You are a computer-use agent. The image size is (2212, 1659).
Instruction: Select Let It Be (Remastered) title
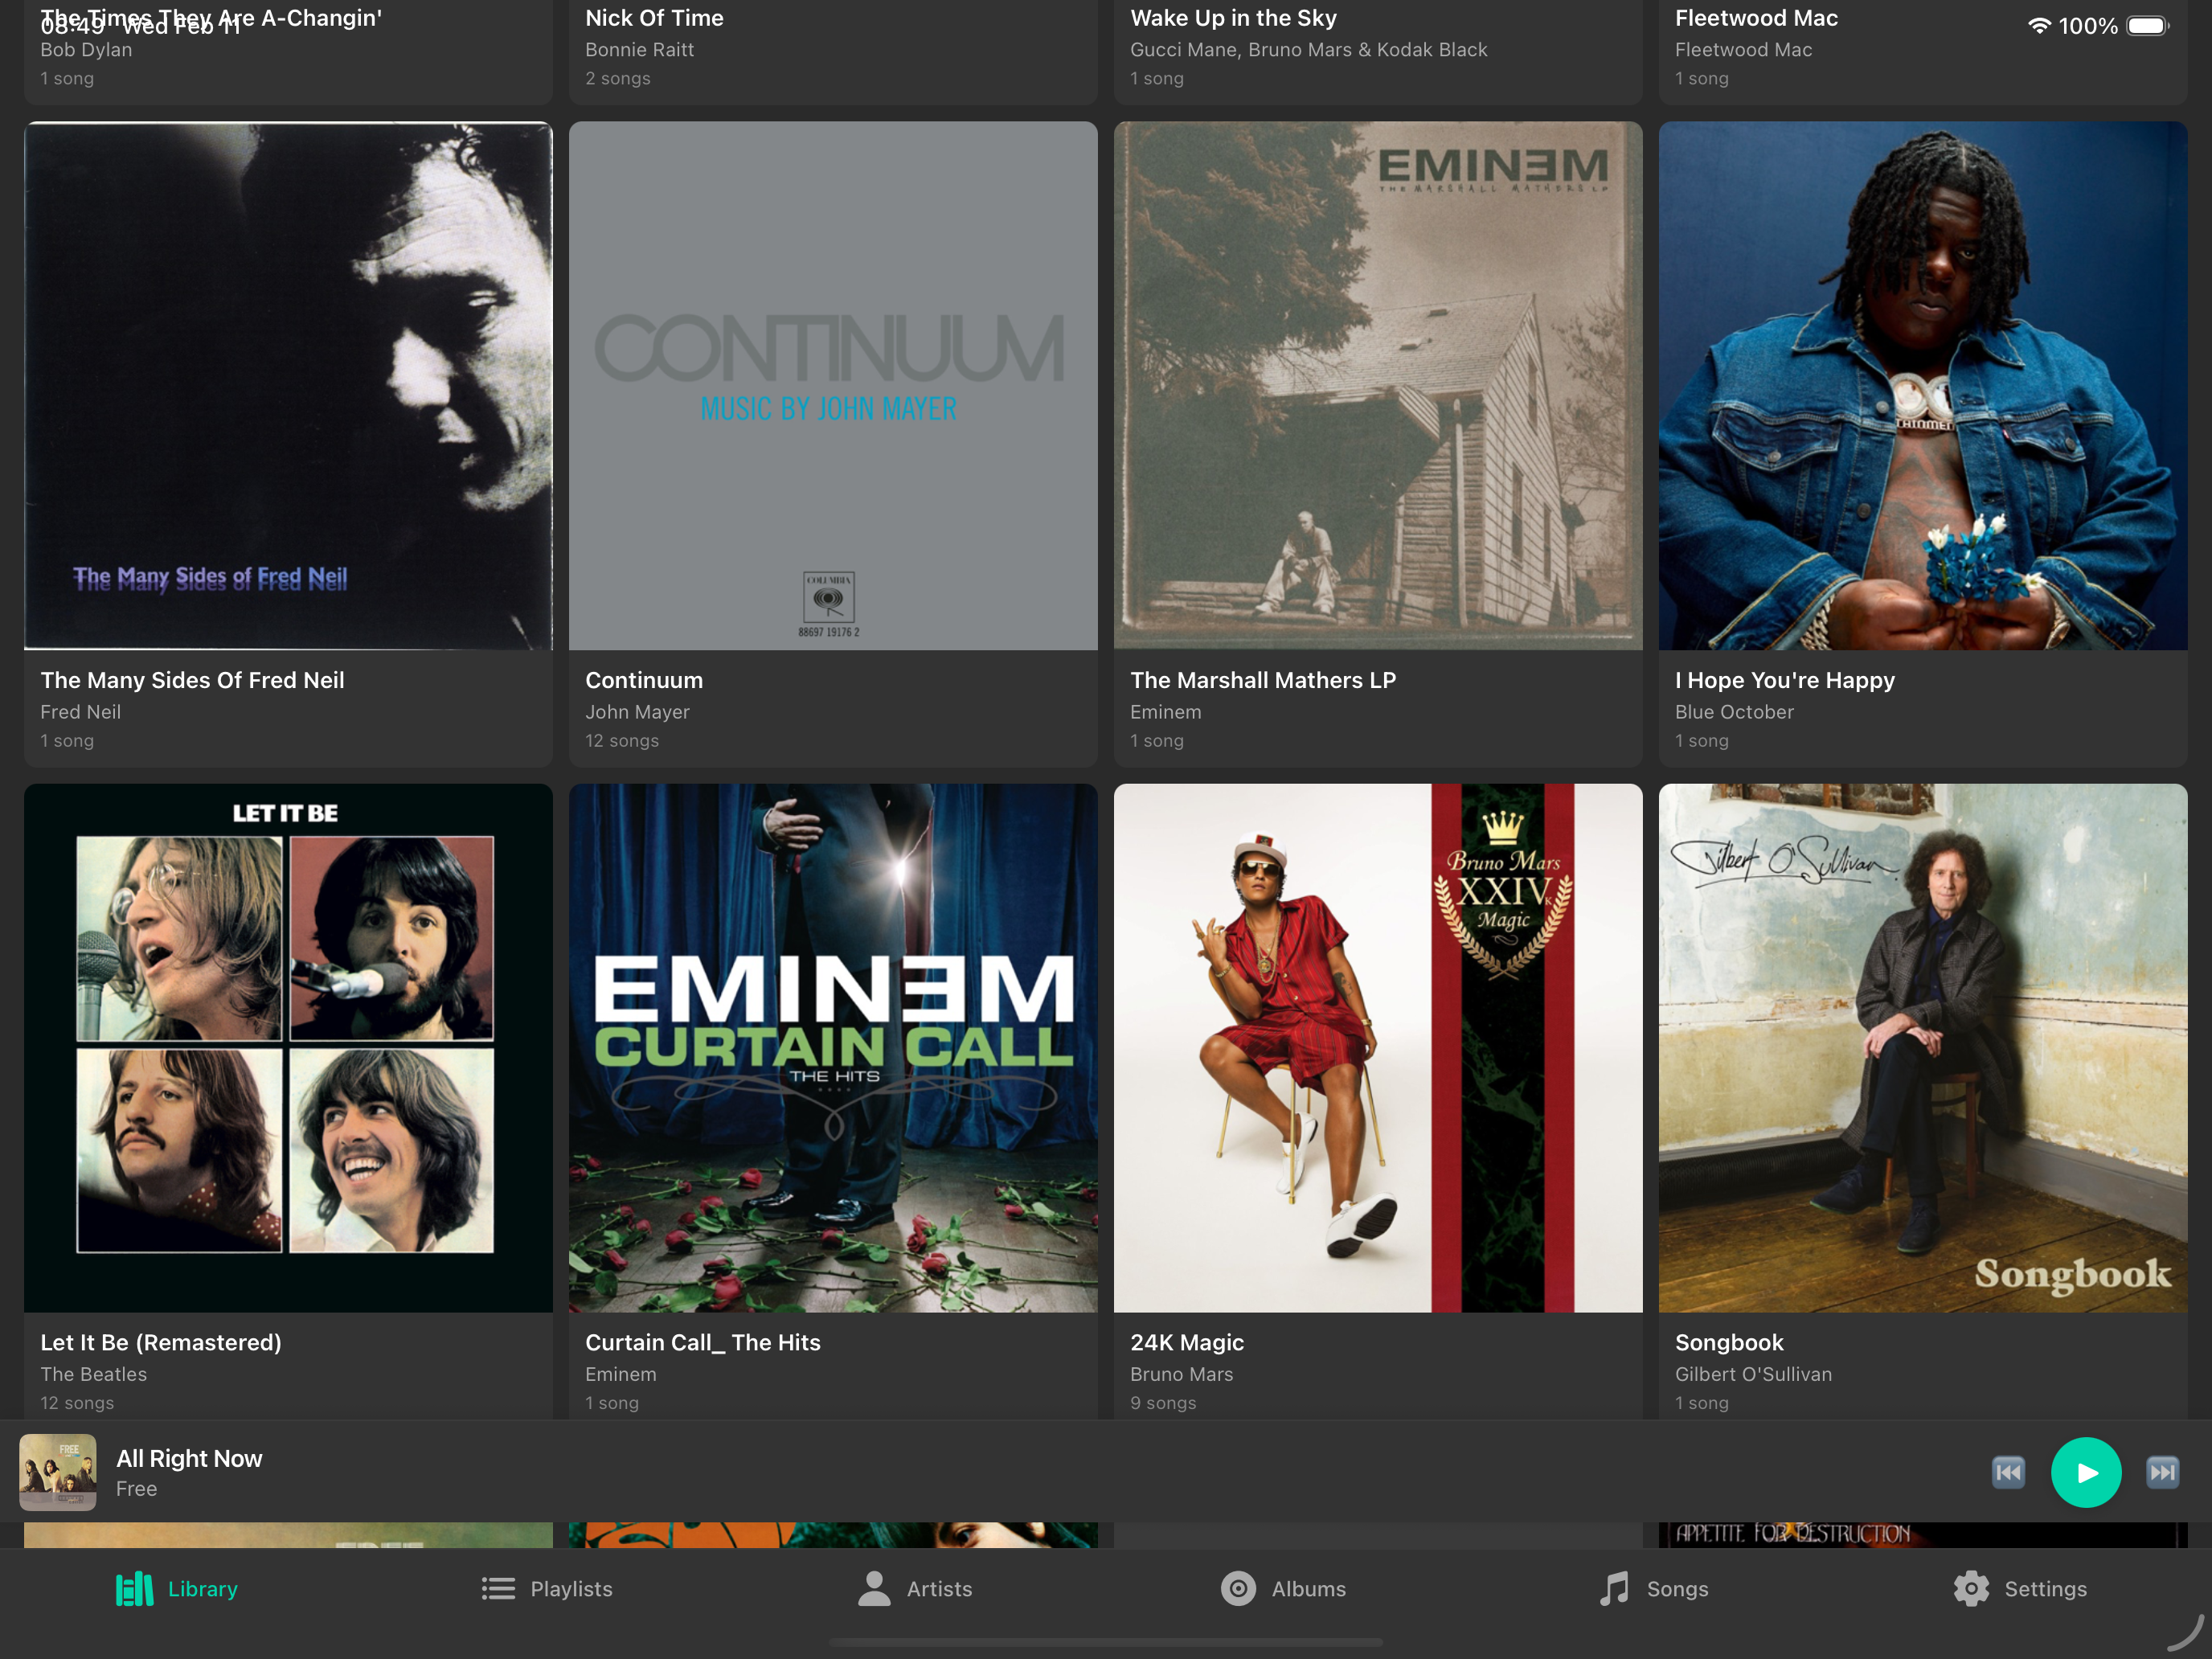[161, 1343]
